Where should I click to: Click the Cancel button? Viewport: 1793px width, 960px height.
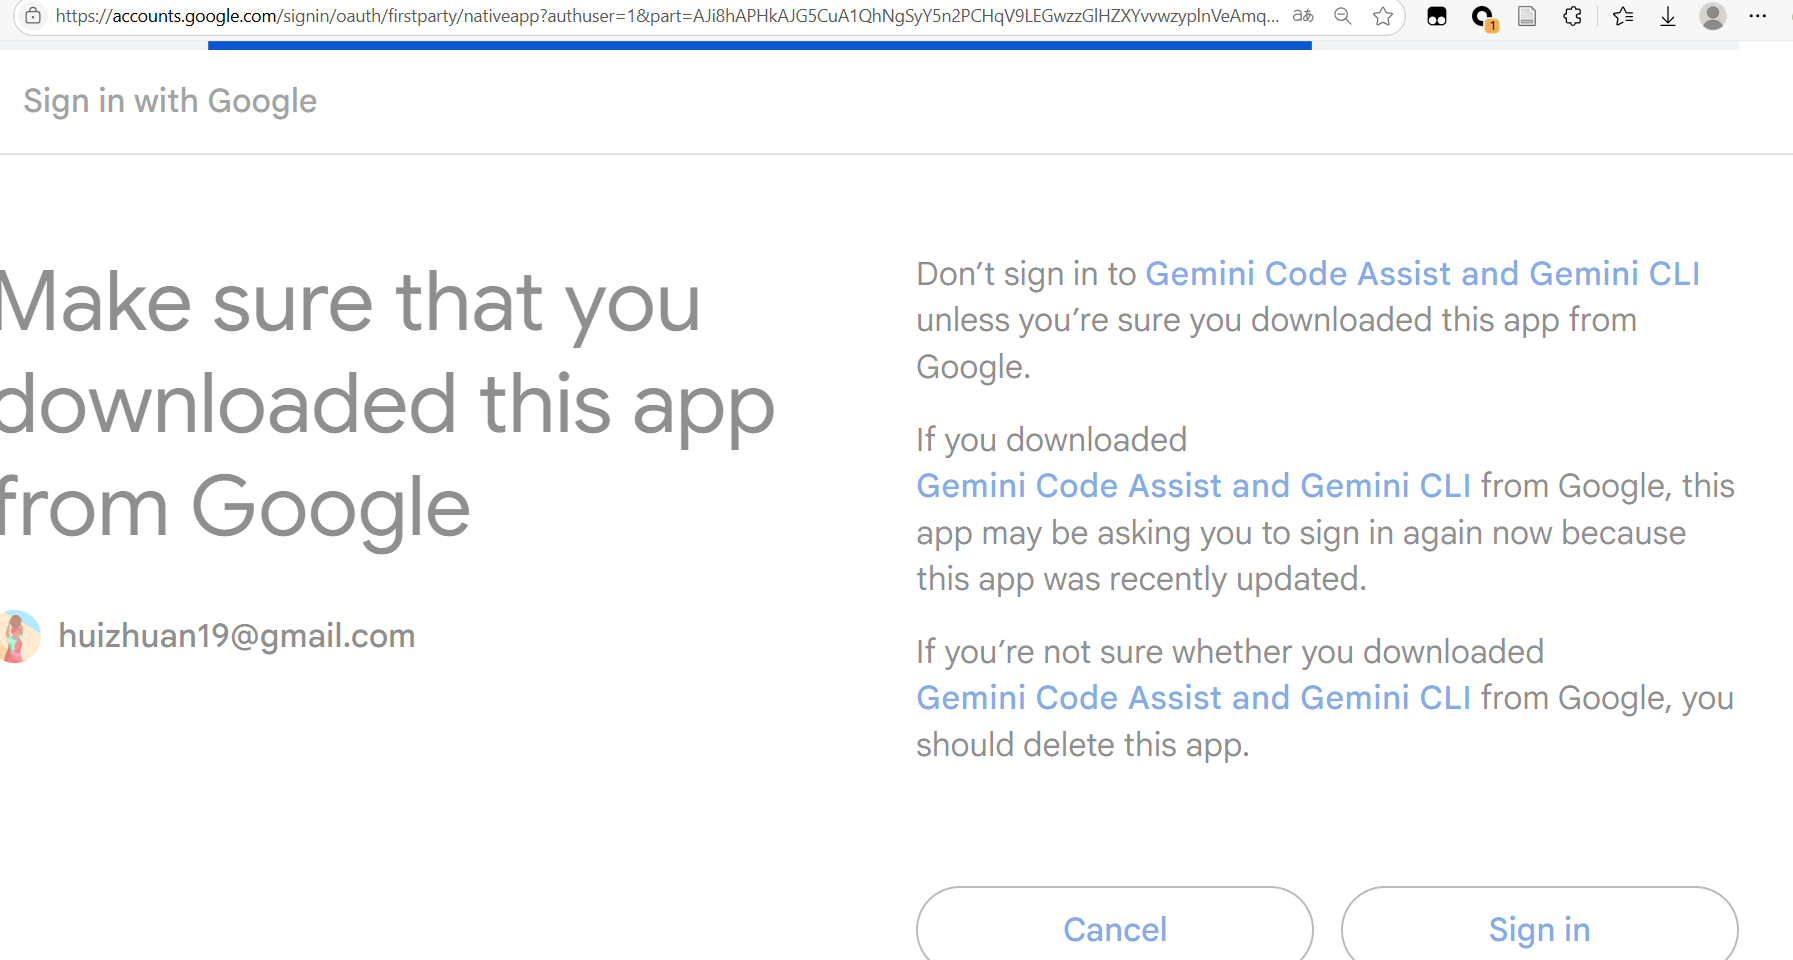point(1114,929)
